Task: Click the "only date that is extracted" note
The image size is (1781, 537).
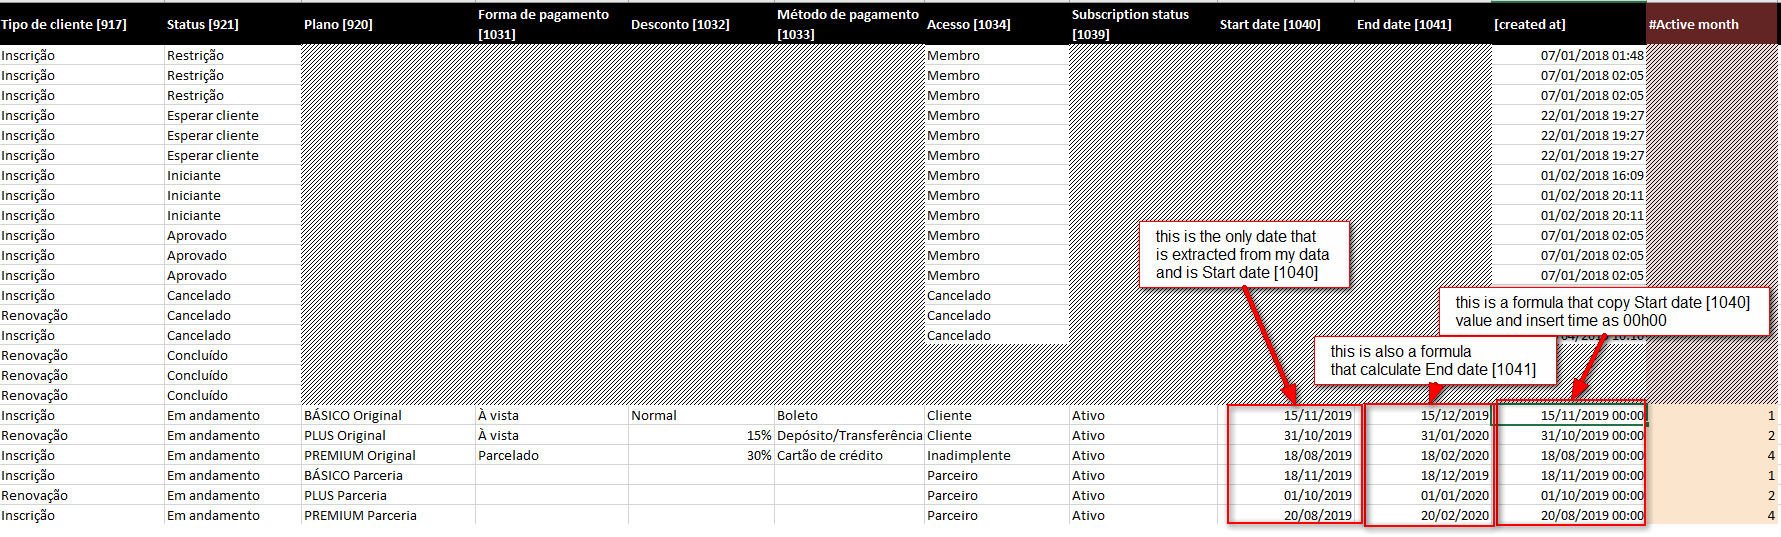Action: tap(1244, 254)
